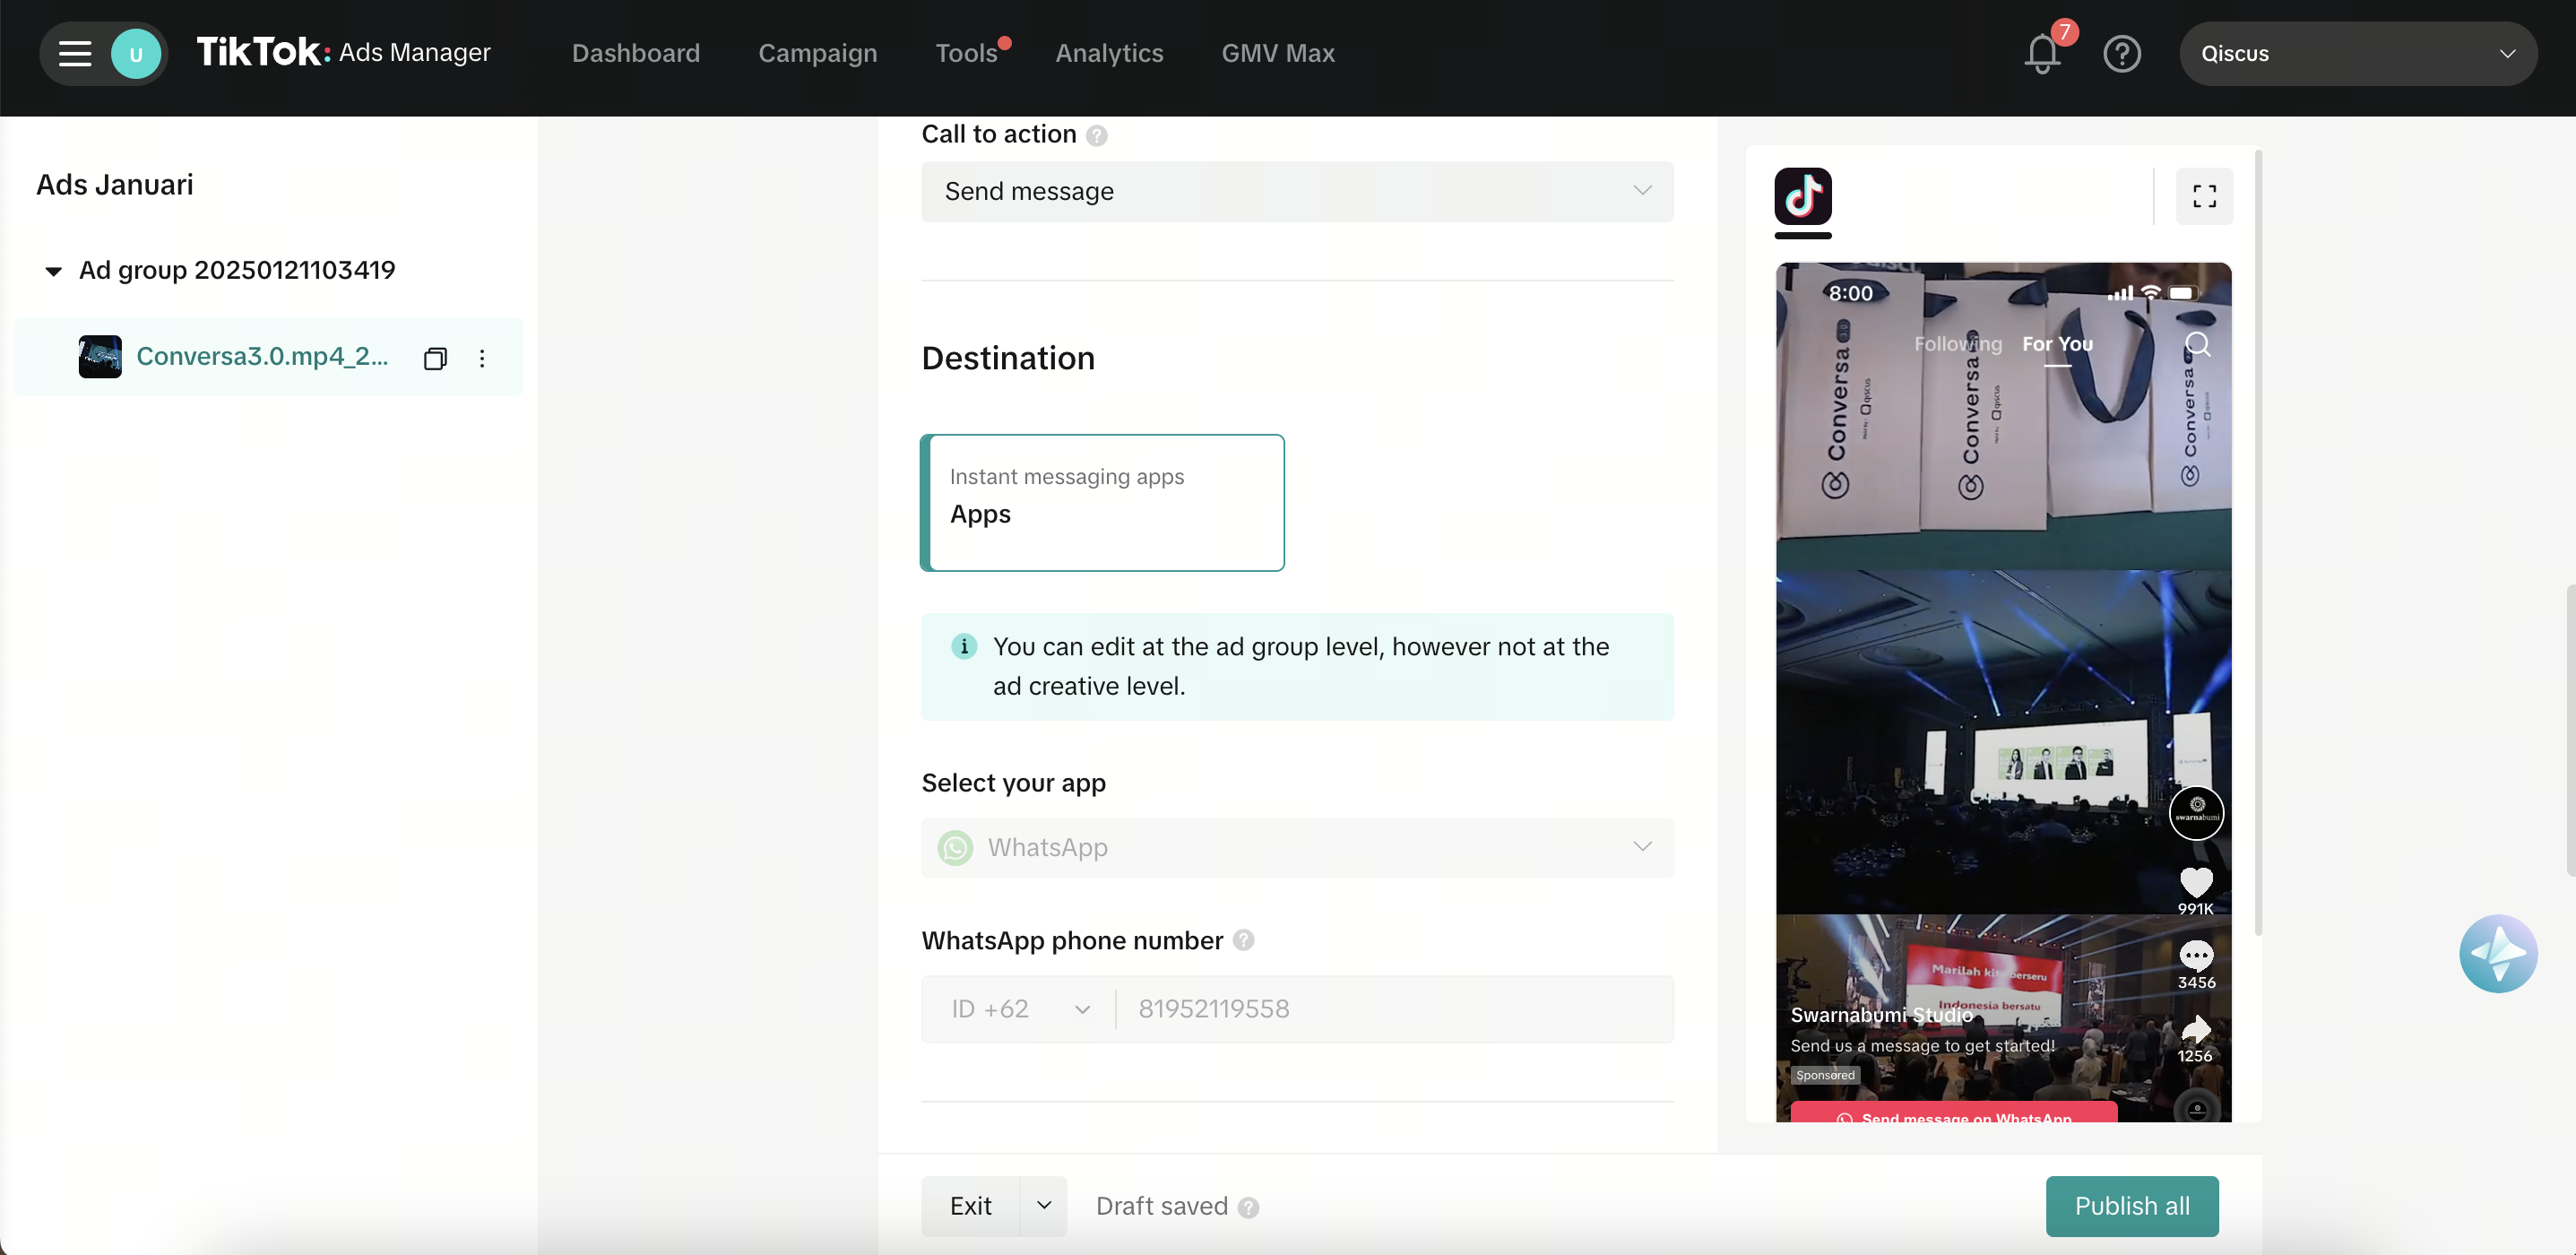Open the WhatsApp app selection dropdown
This screenshot has height=1255, width=2576.
coord(1297,847)
